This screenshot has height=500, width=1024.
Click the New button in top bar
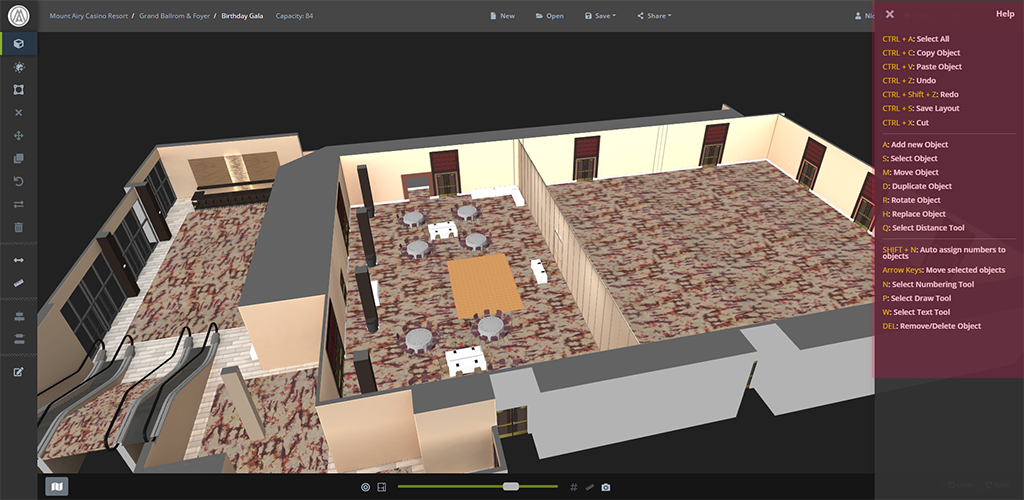[501, 16]
